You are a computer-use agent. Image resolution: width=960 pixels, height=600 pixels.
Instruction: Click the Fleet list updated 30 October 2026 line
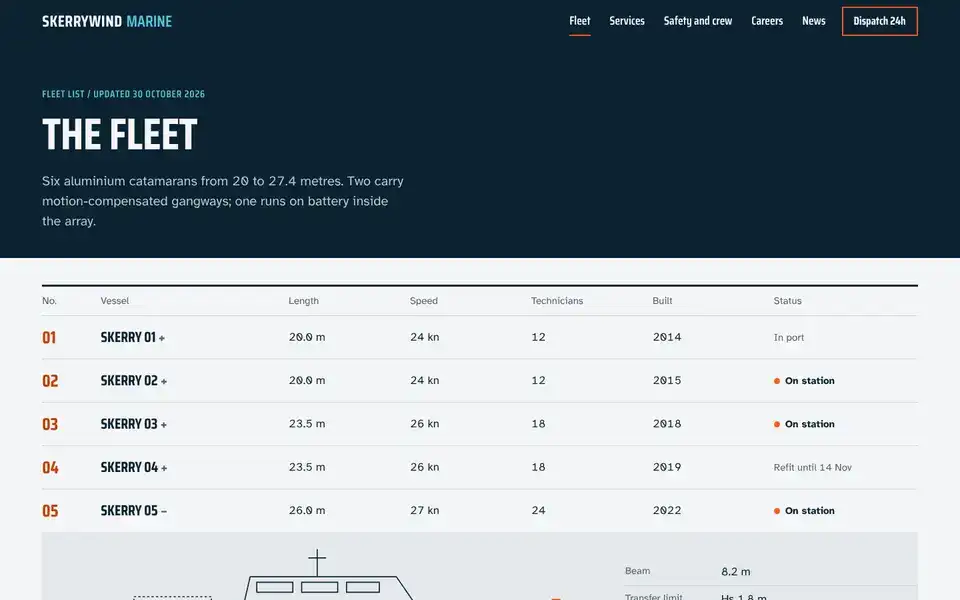point(123,94)
